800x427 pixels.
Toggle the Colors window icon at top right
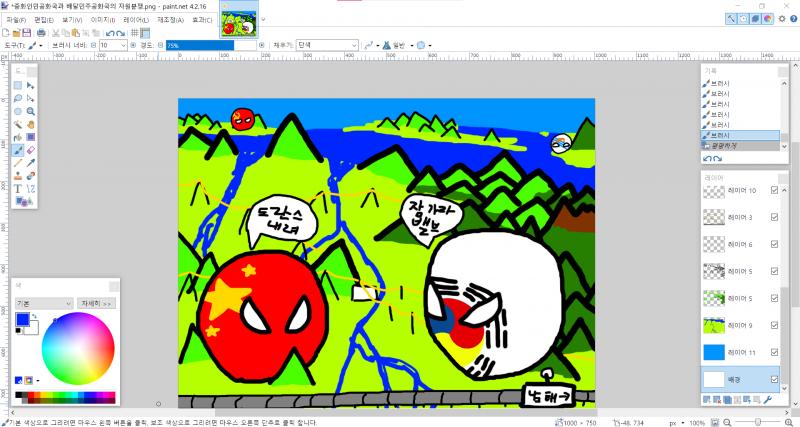(x=768, y=19)
